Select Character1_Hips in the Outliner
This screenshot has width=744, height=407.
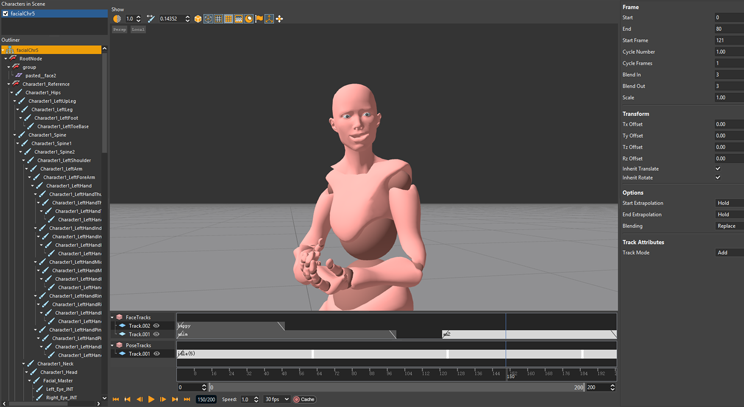point(42,93)
